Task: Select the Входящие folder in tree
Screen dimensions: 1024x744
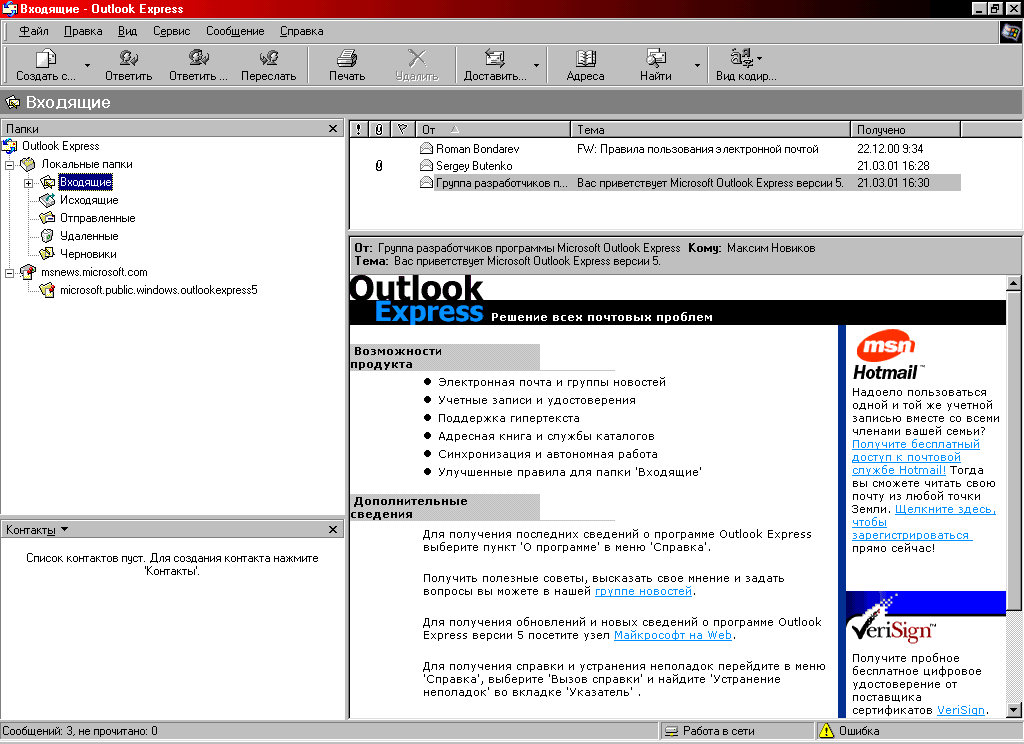Action: click(x=86, y=182)
